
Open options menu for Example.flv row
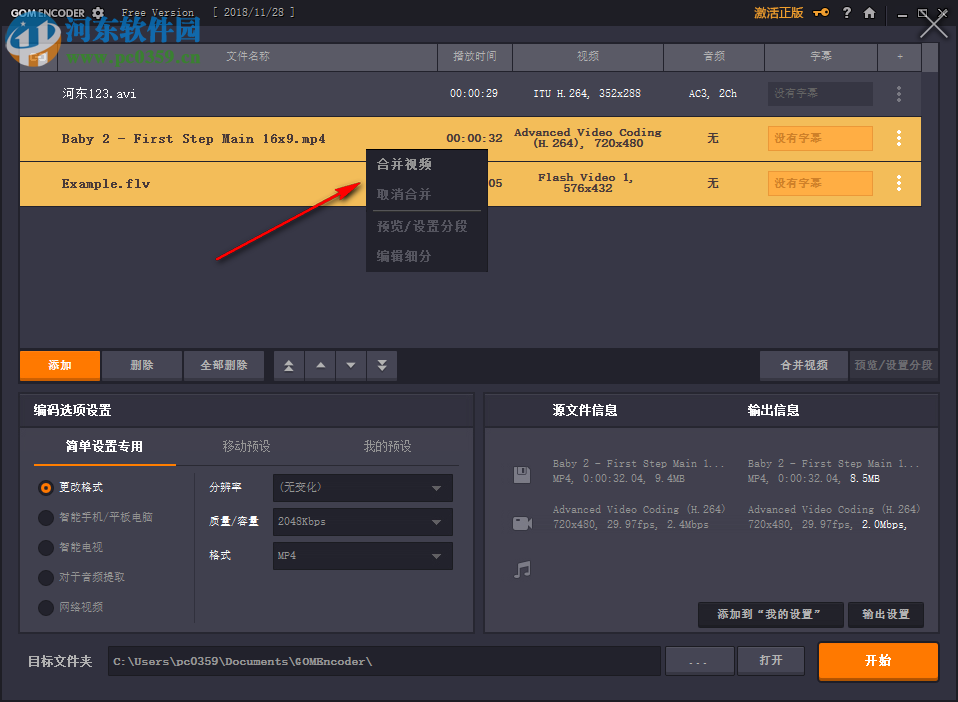(x=898, y=183)
